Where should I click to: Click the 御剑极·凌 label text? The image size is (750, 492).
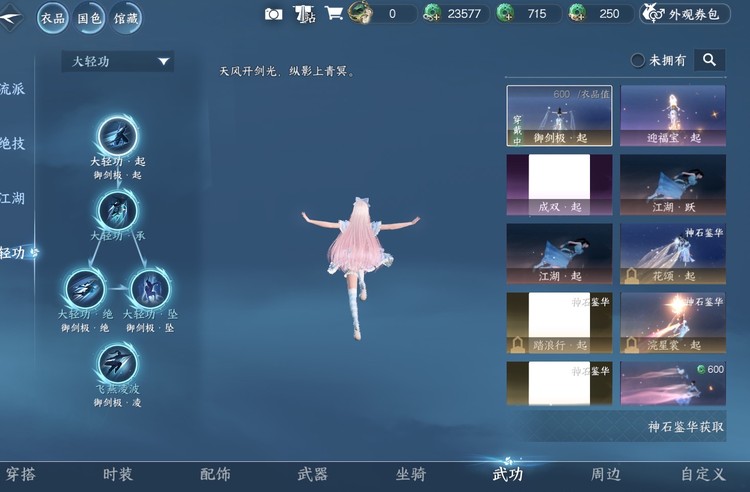click(118, 403)
